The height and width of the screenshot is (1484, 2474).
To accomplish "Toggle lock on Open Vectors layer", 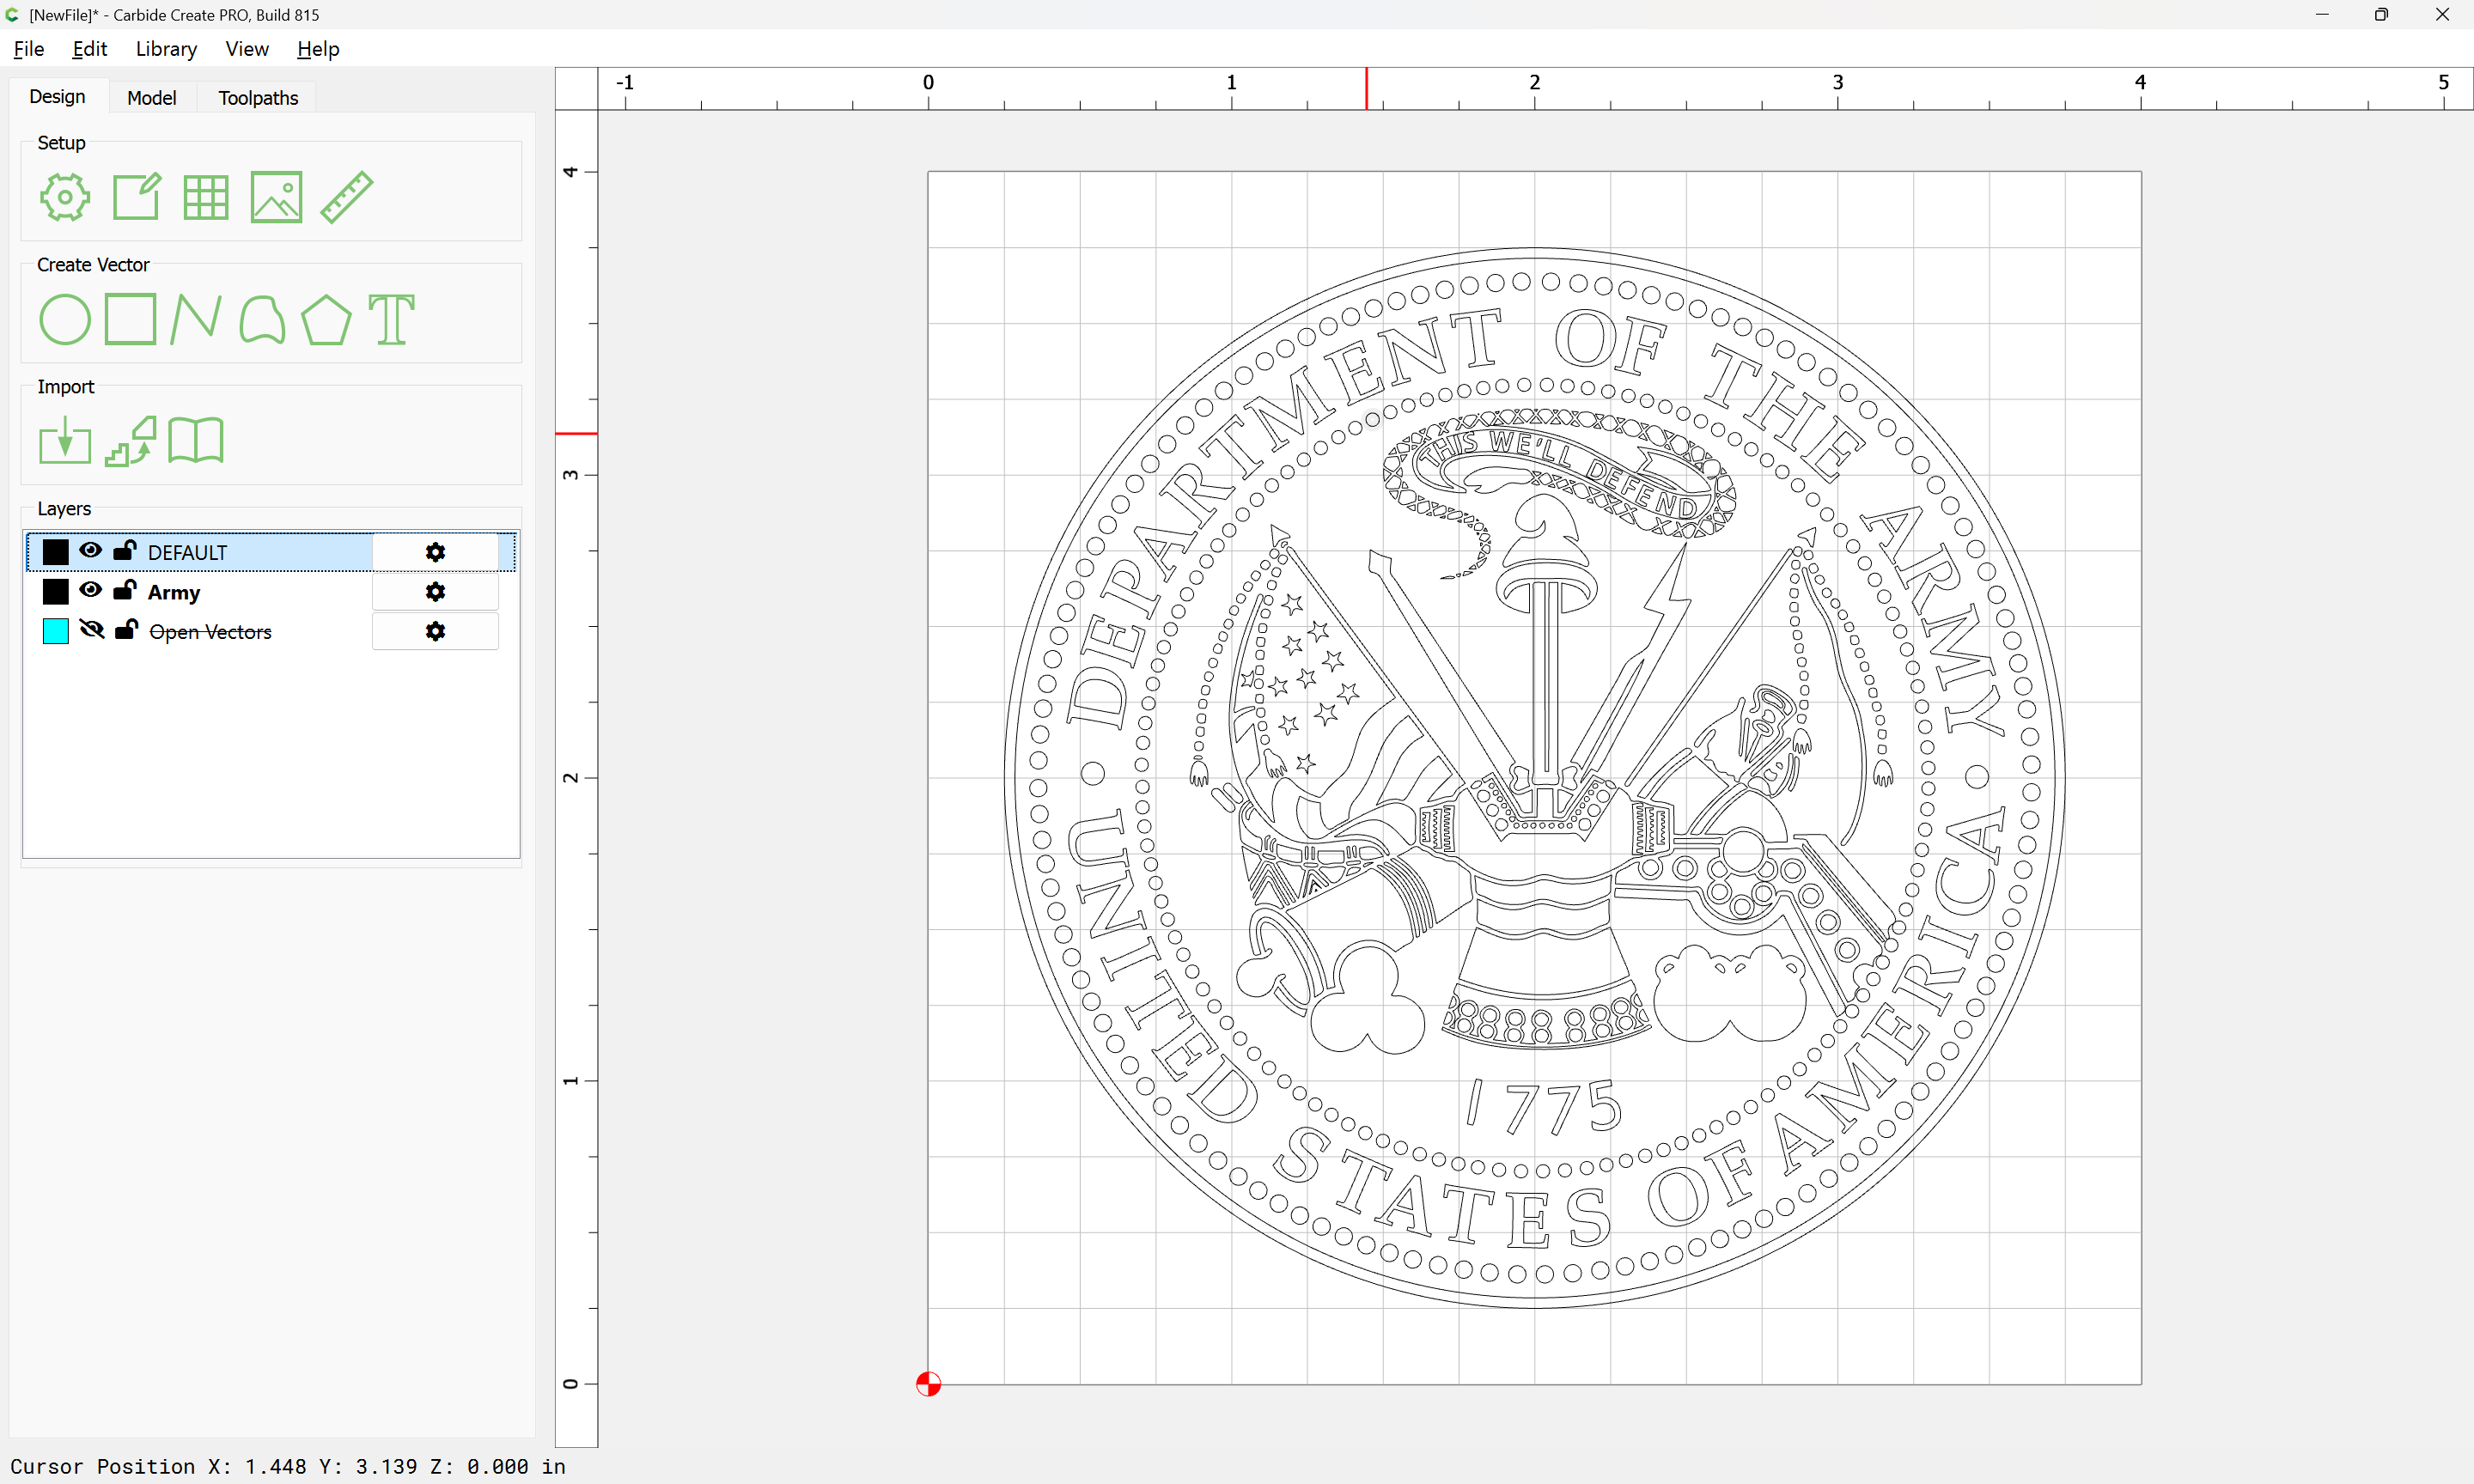I will click(126, 629).
